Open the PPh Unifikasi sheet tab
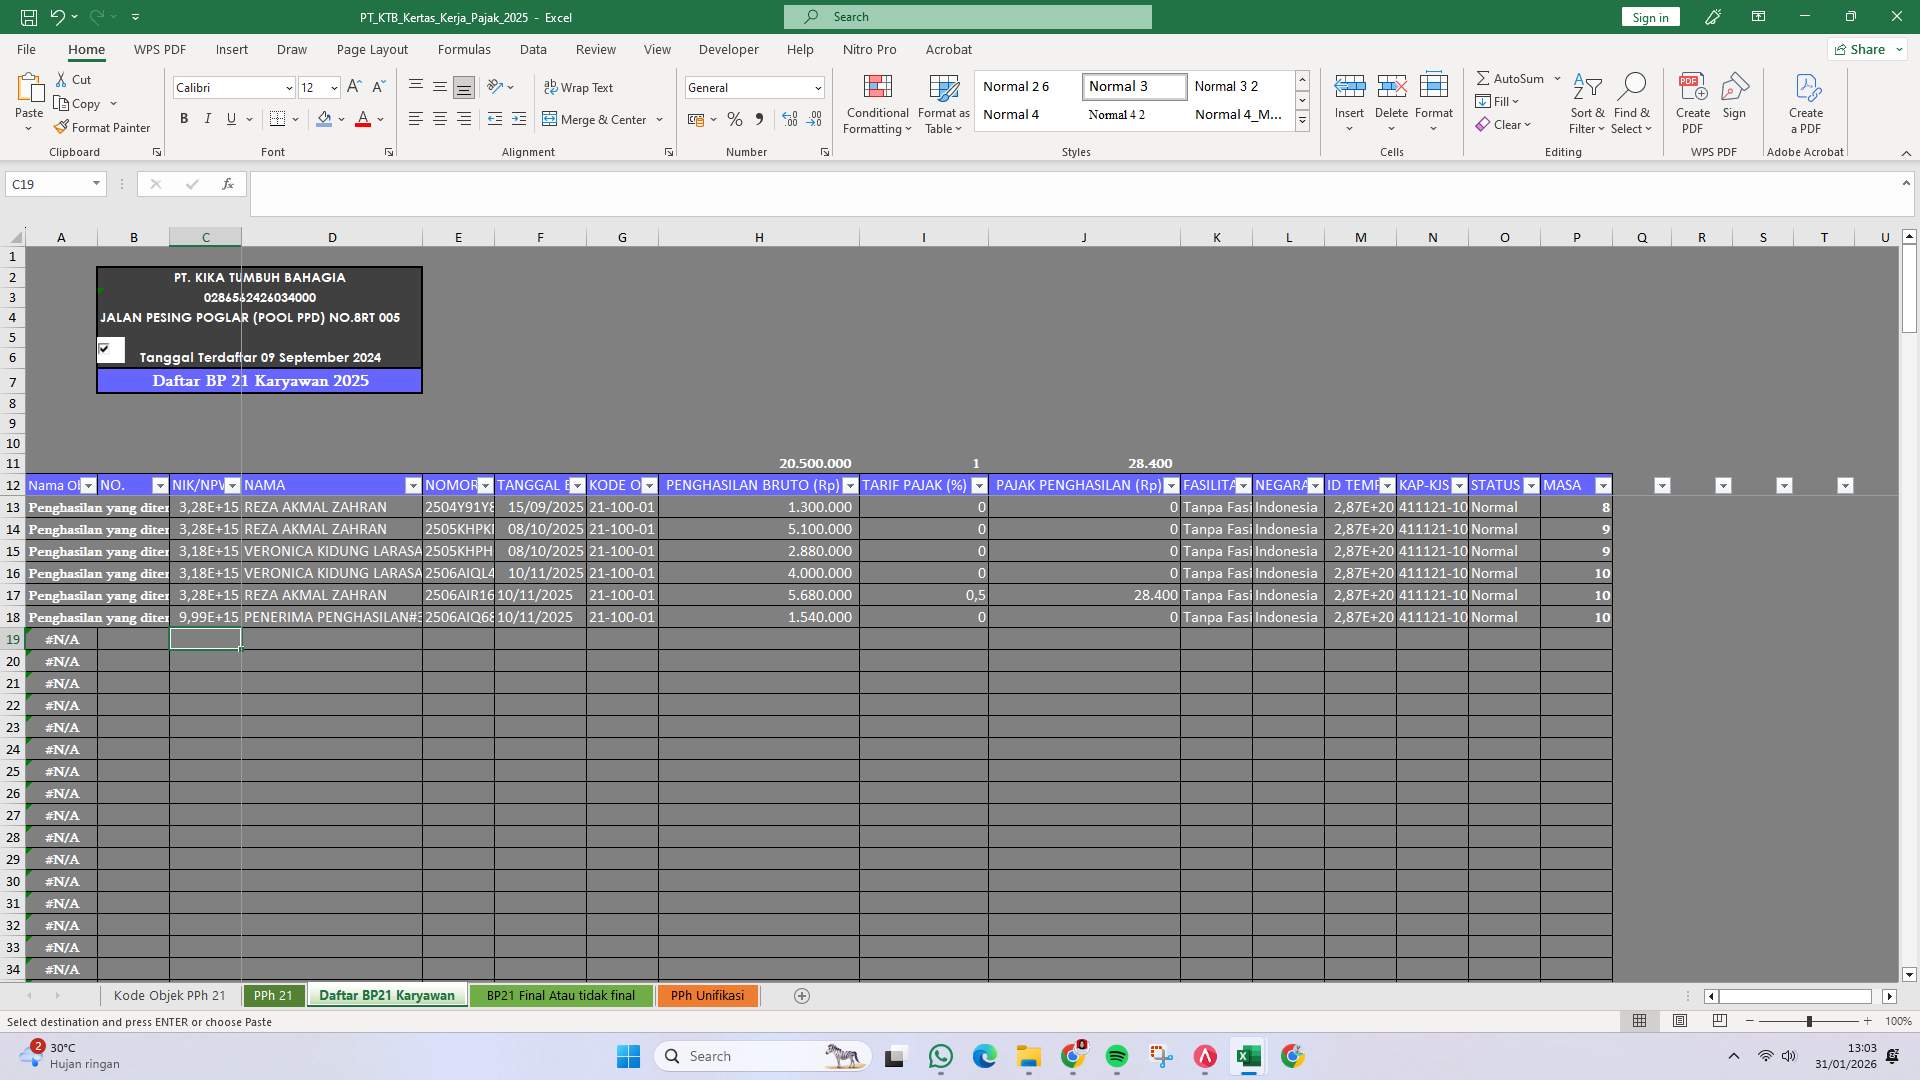Screen dimensions: 1920x1080 (x=708, y=995)
